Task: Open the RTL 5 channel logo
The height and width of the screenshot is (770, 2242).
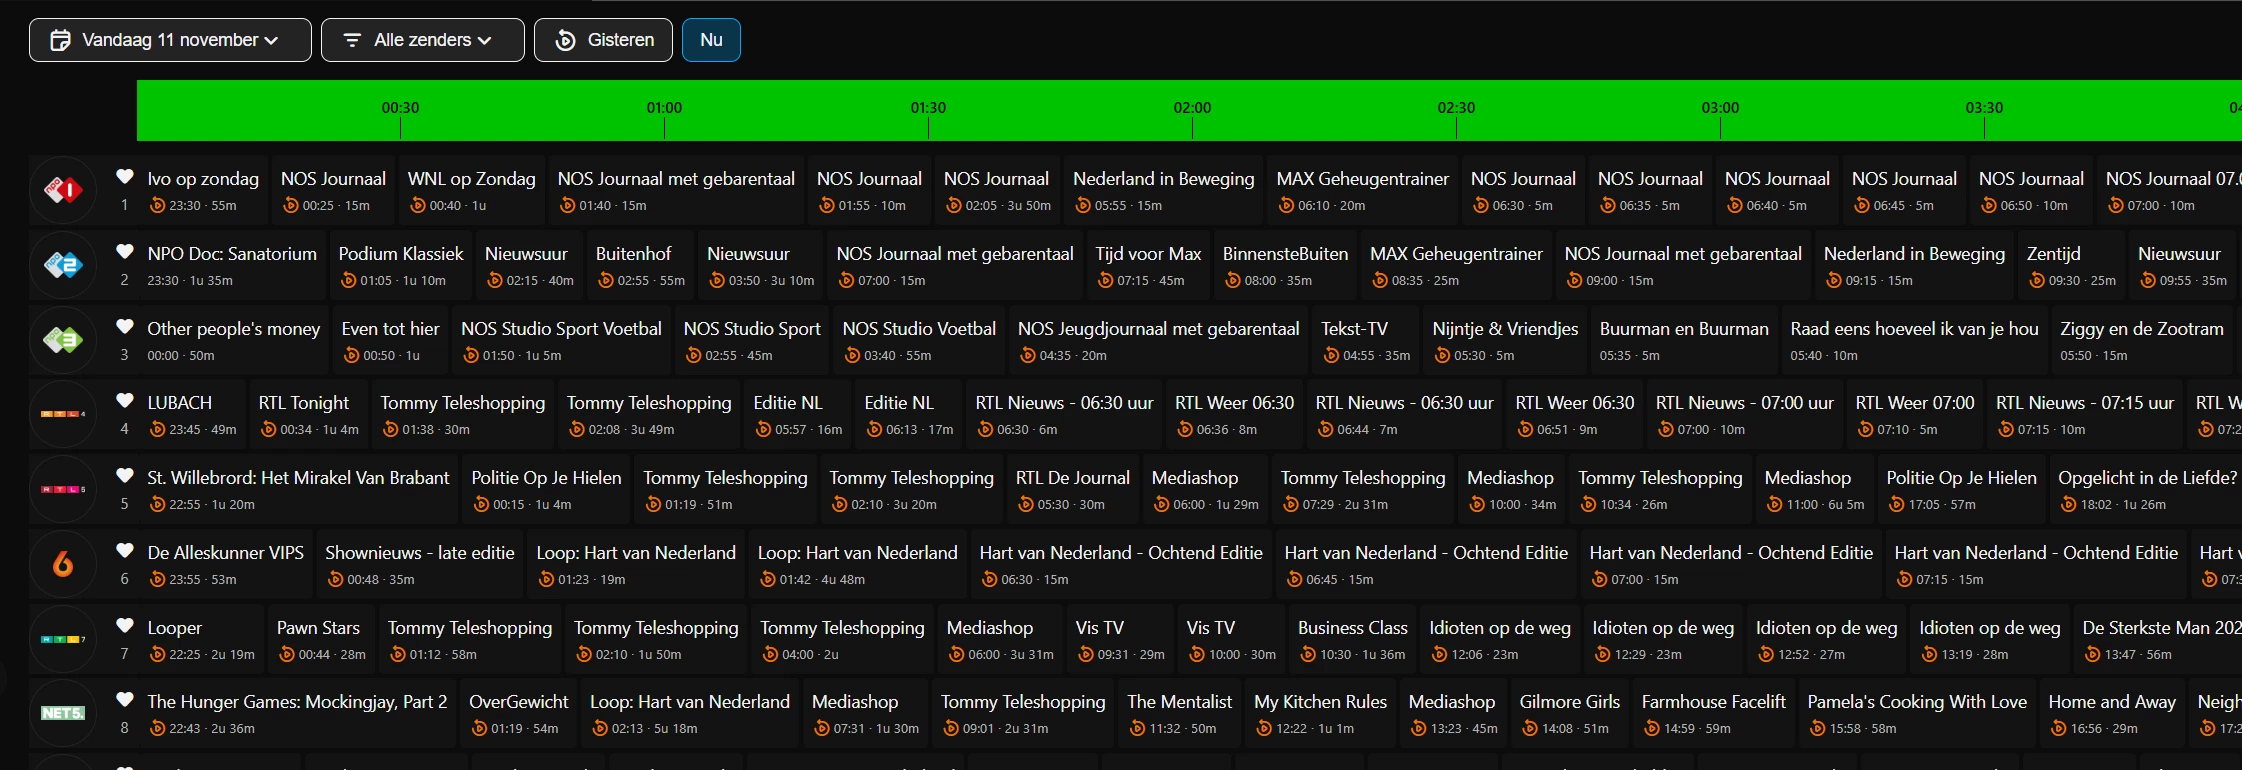Action: (x=63, y=489)
